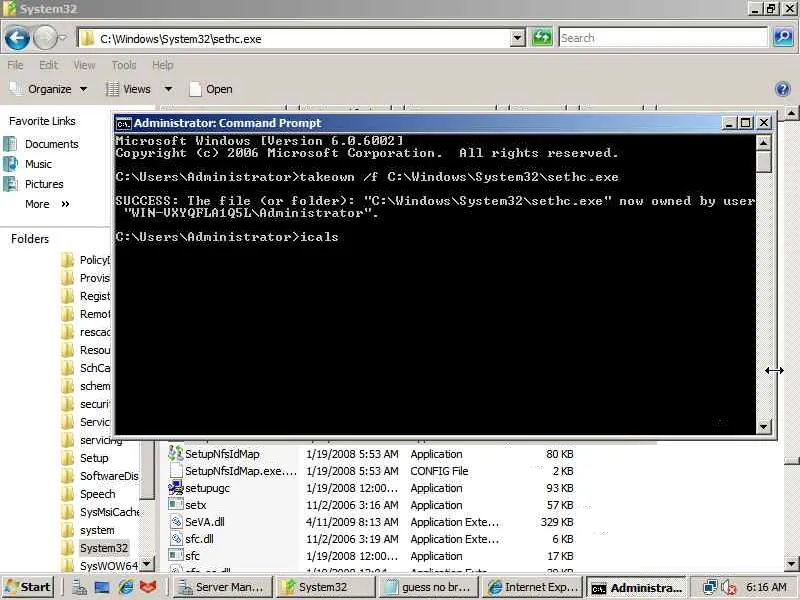The image size is (800, 600).
Task: Select the sfc.dll file
Action: 199,539
